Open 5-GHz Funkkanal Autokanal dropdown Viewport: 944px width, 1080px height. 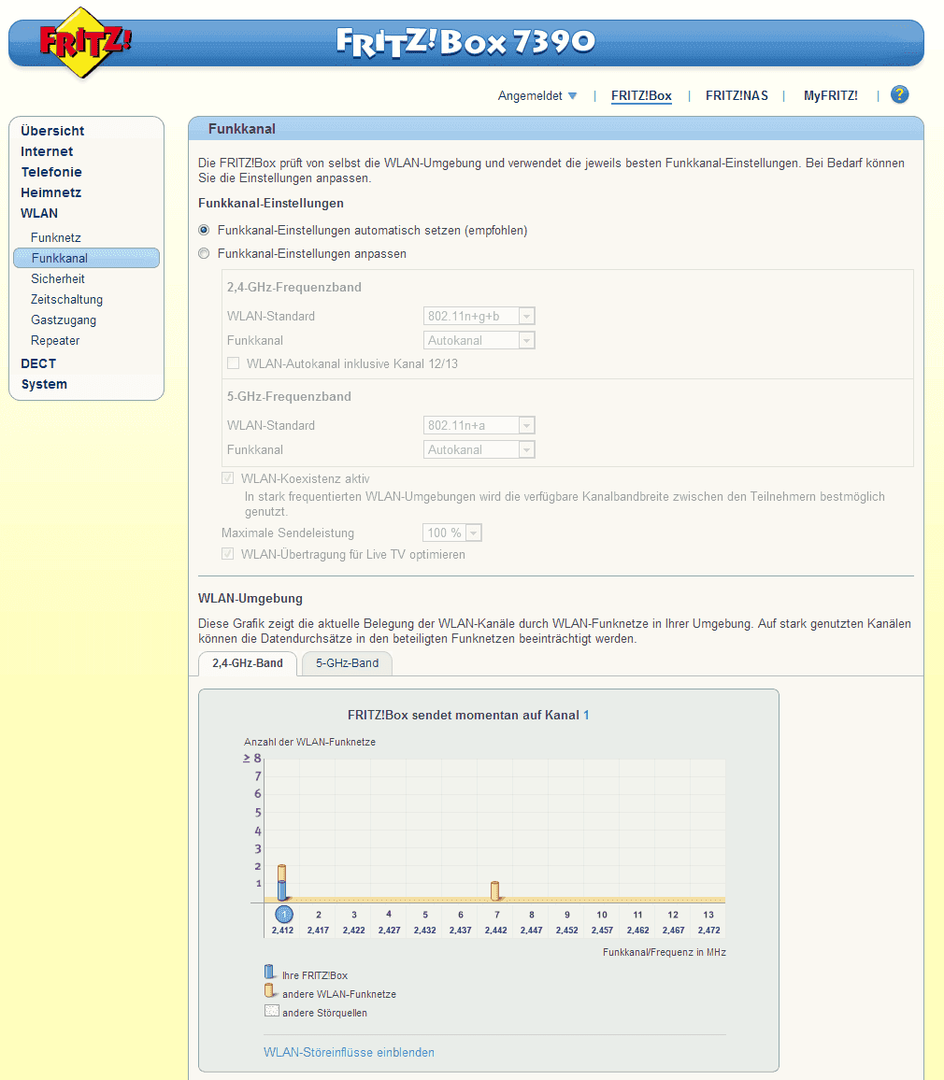coord(479,450)
